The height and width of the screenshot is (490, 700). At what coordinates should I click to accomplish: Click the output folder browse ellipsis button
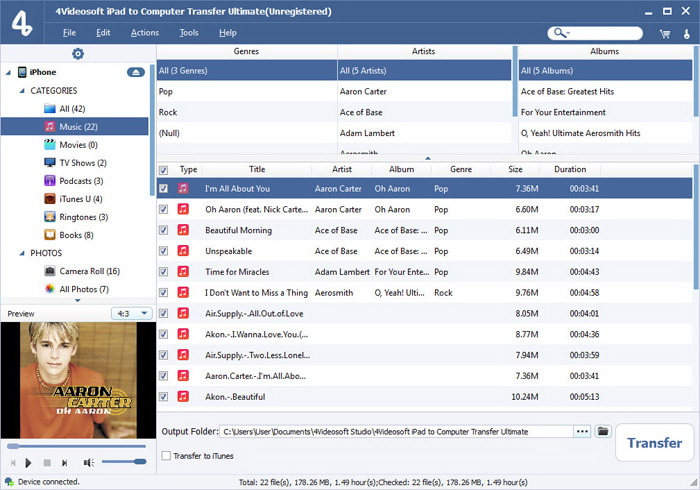[581, 431]
